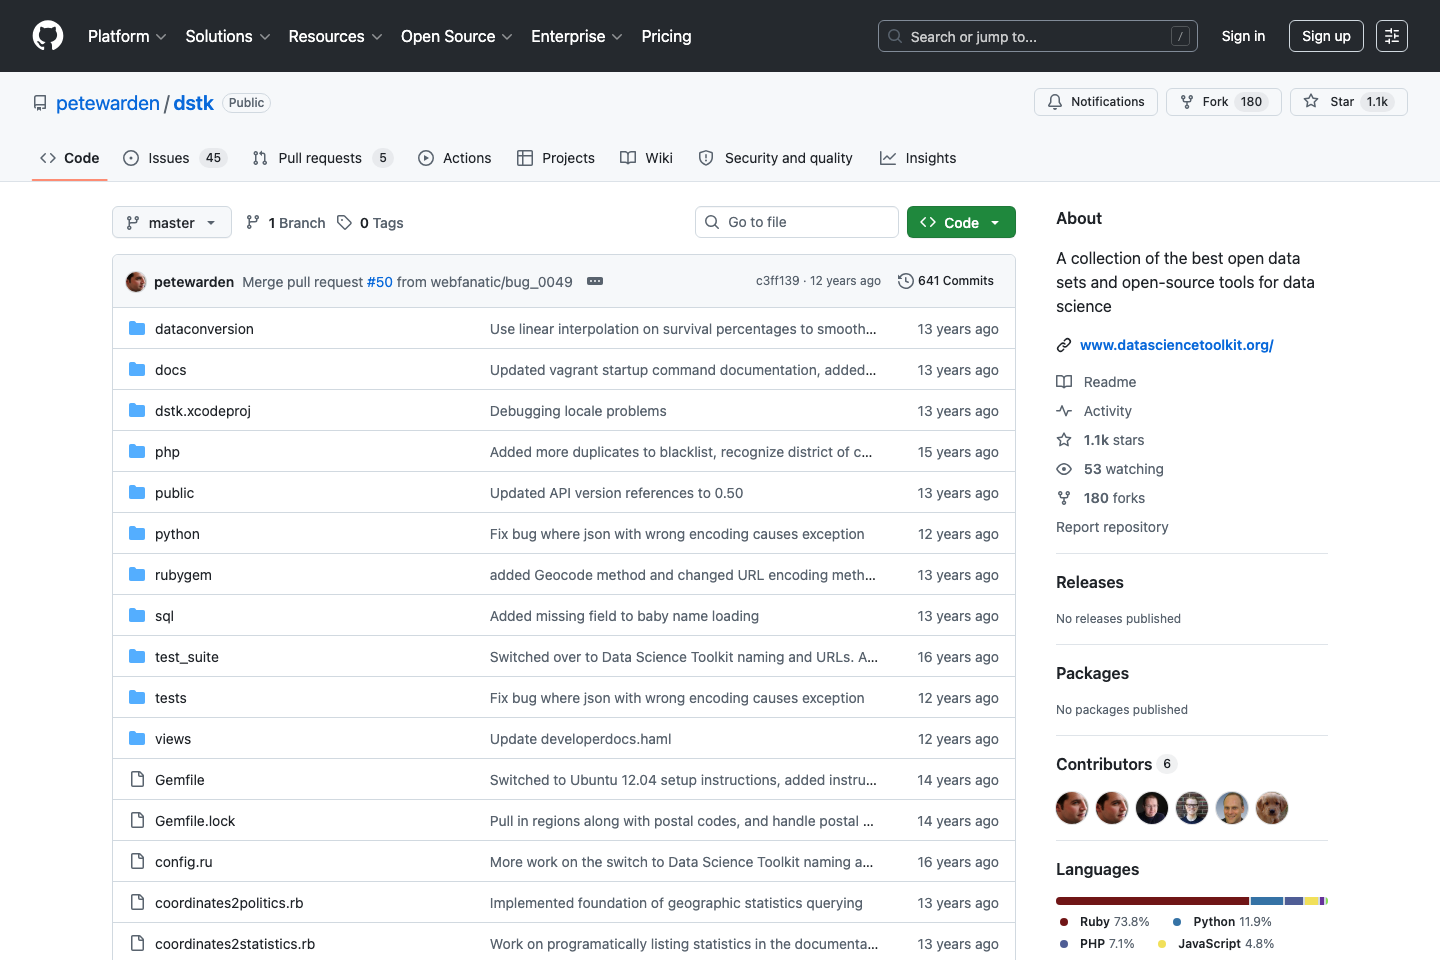
Task: Click the Activity pulse icon
Action: coord(1064,410)
